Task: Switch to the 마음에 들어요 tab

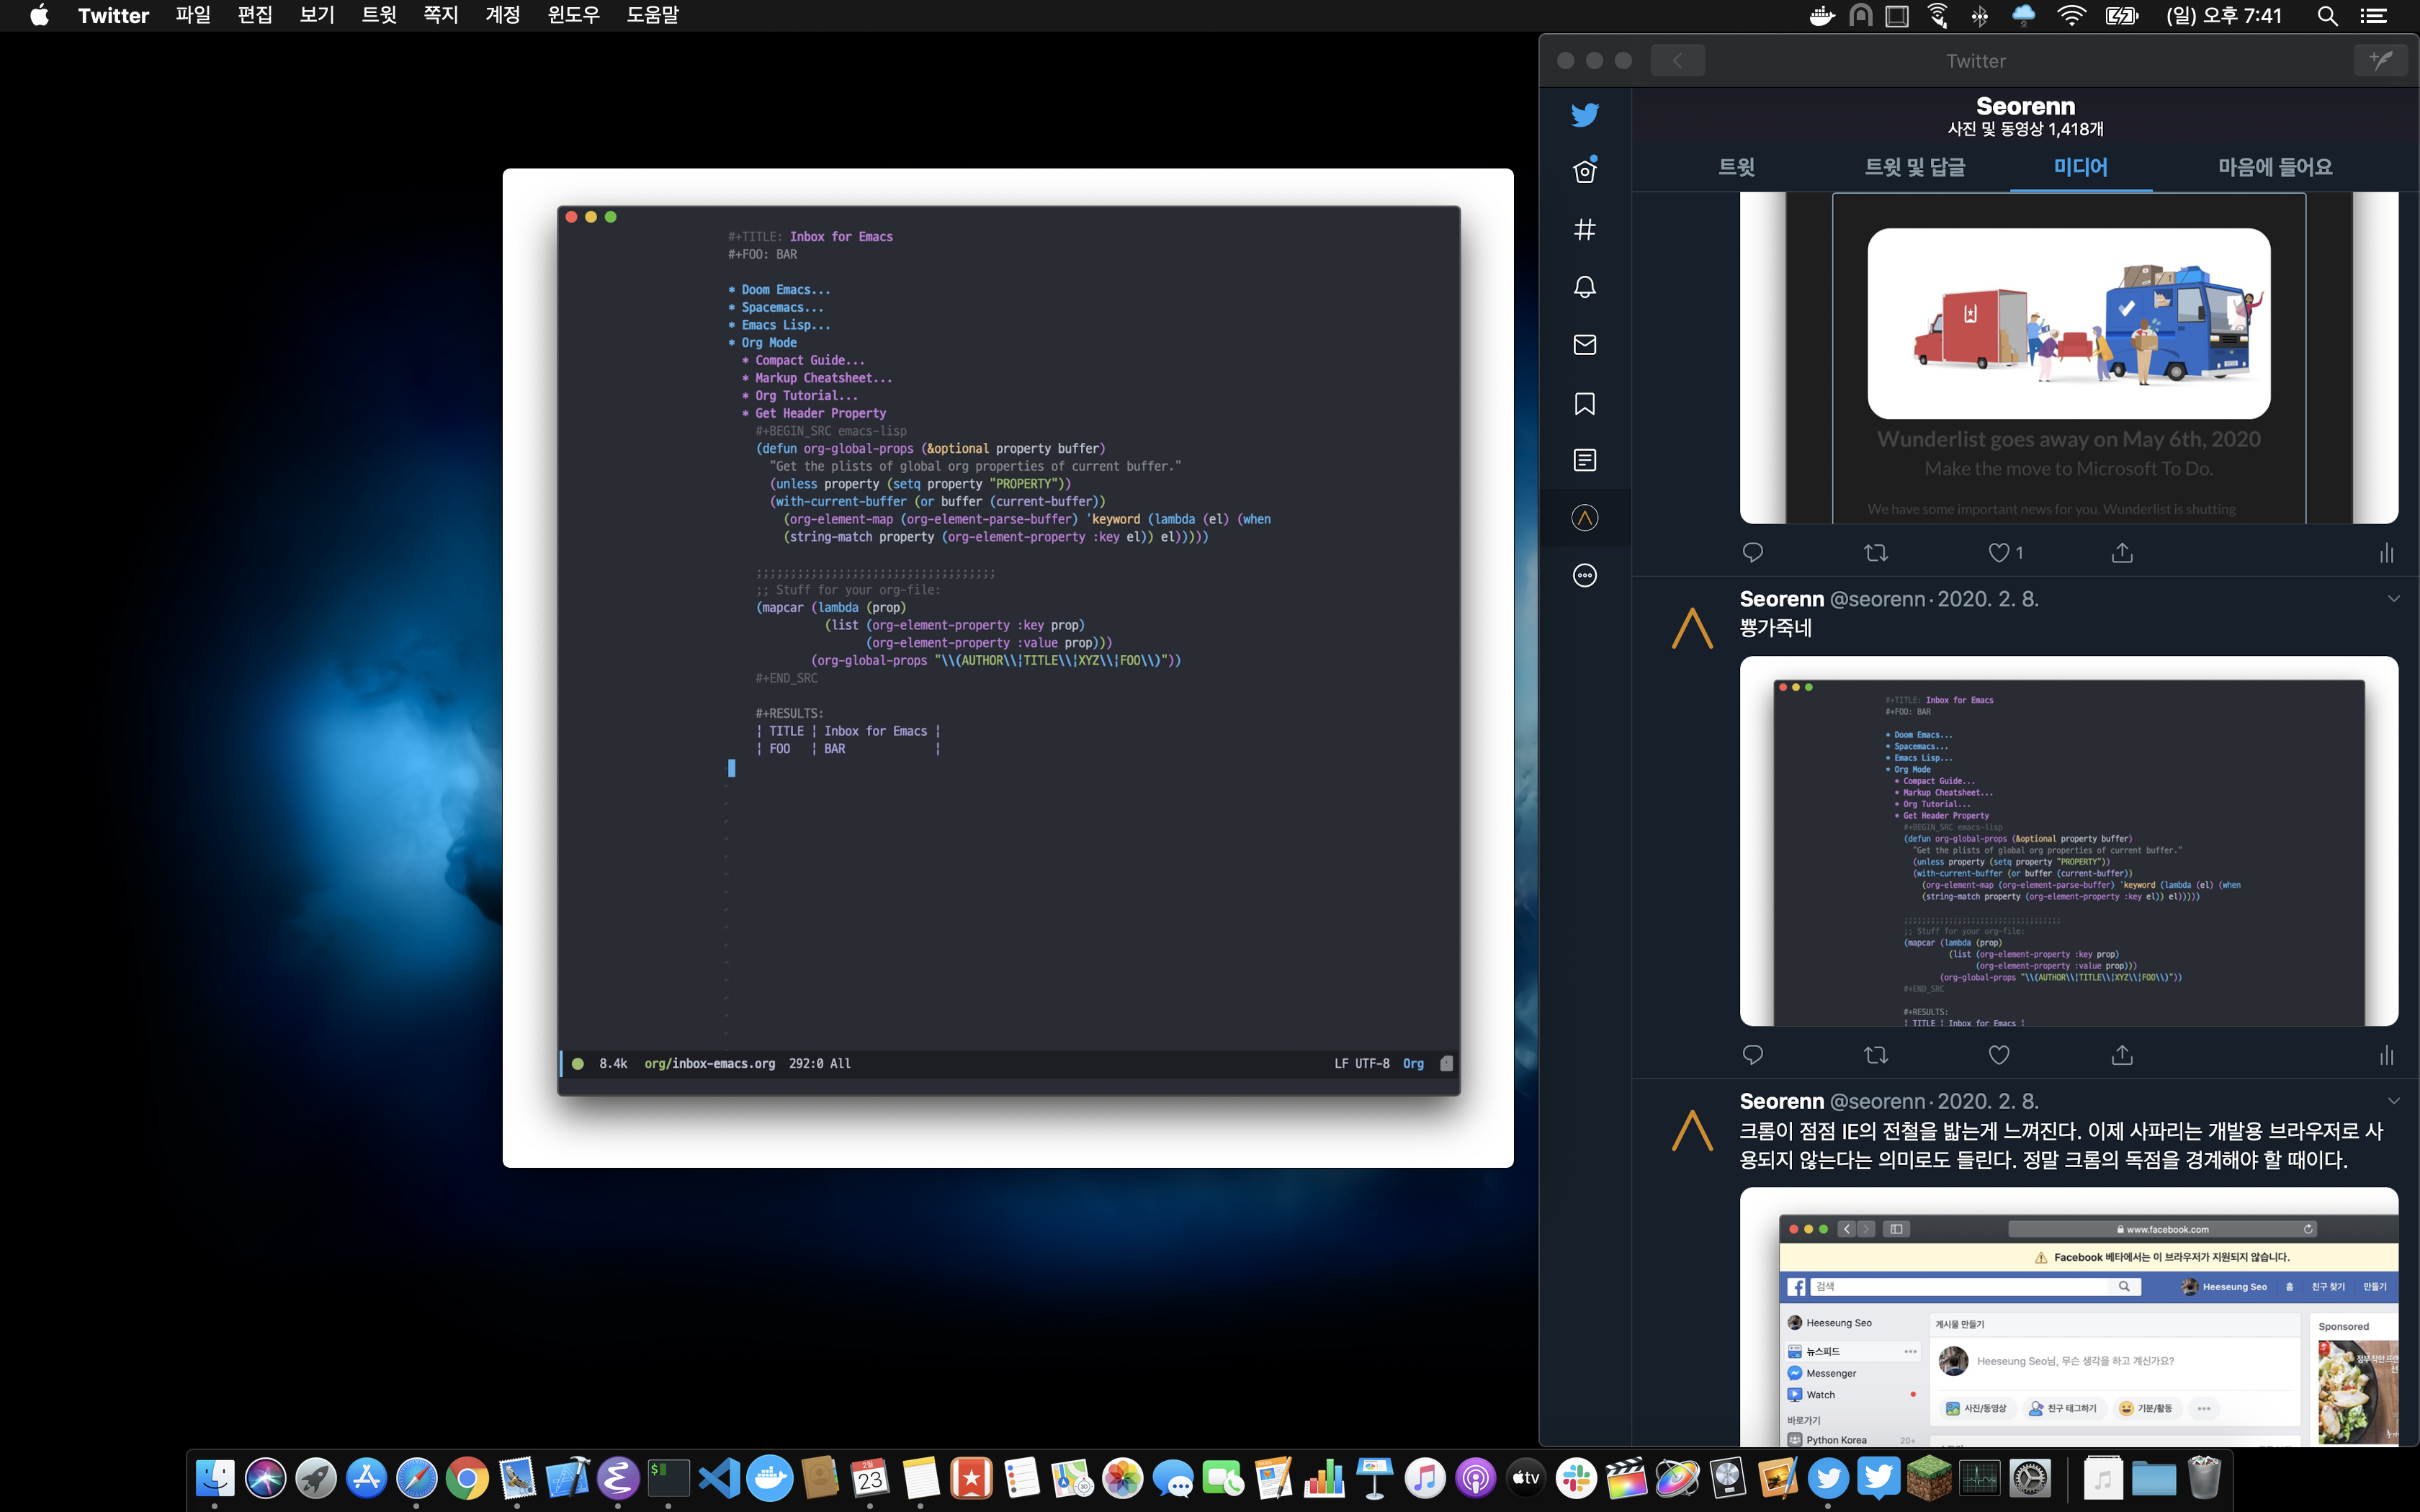Action: [x=2274, y=167]
